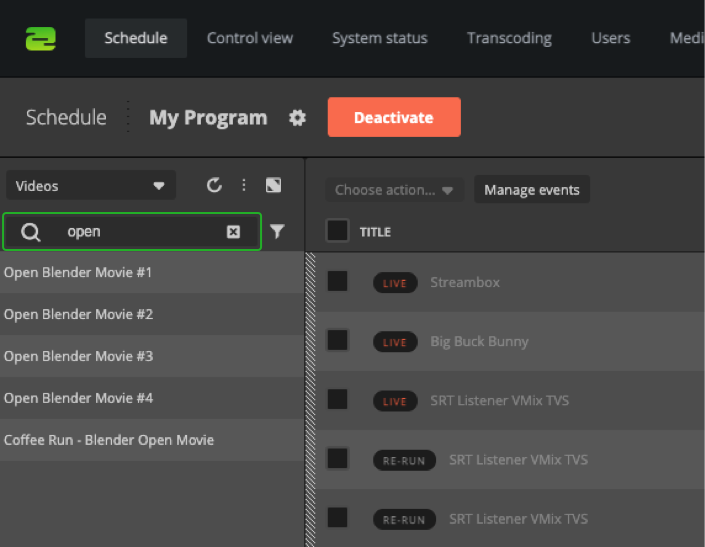Check the Big Buck Bunny checkbox
This screenshot has width=705, height=547.
pyautogui.click(x=338, y=341)
